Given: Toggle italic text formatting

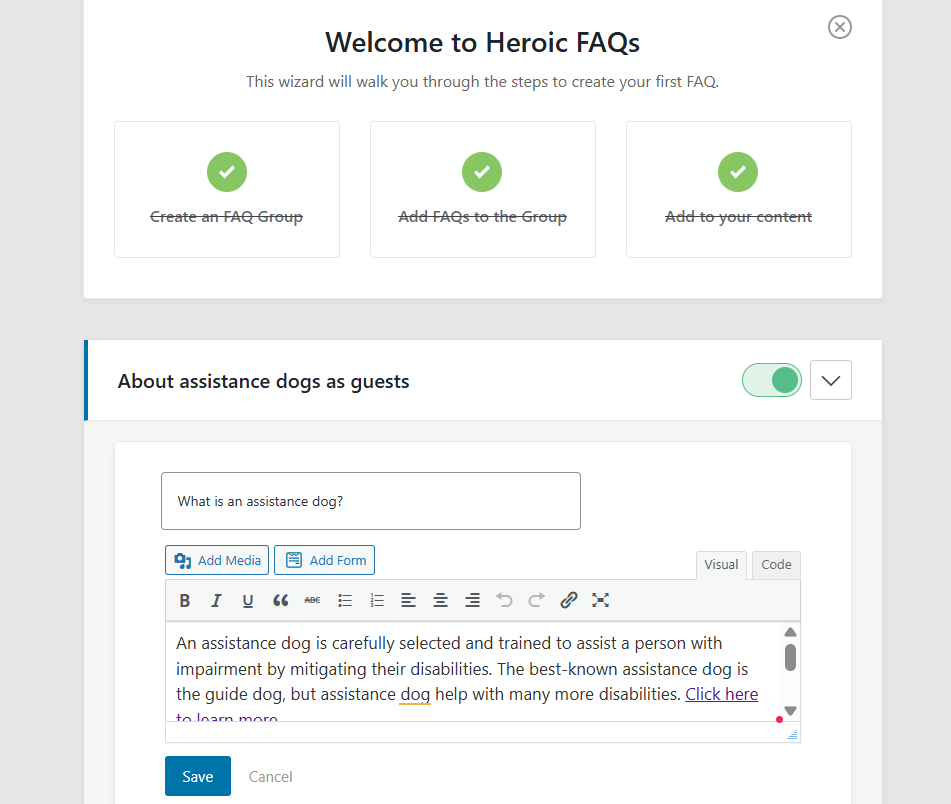Looking at the screenshot, I should (x=216, y=600).
